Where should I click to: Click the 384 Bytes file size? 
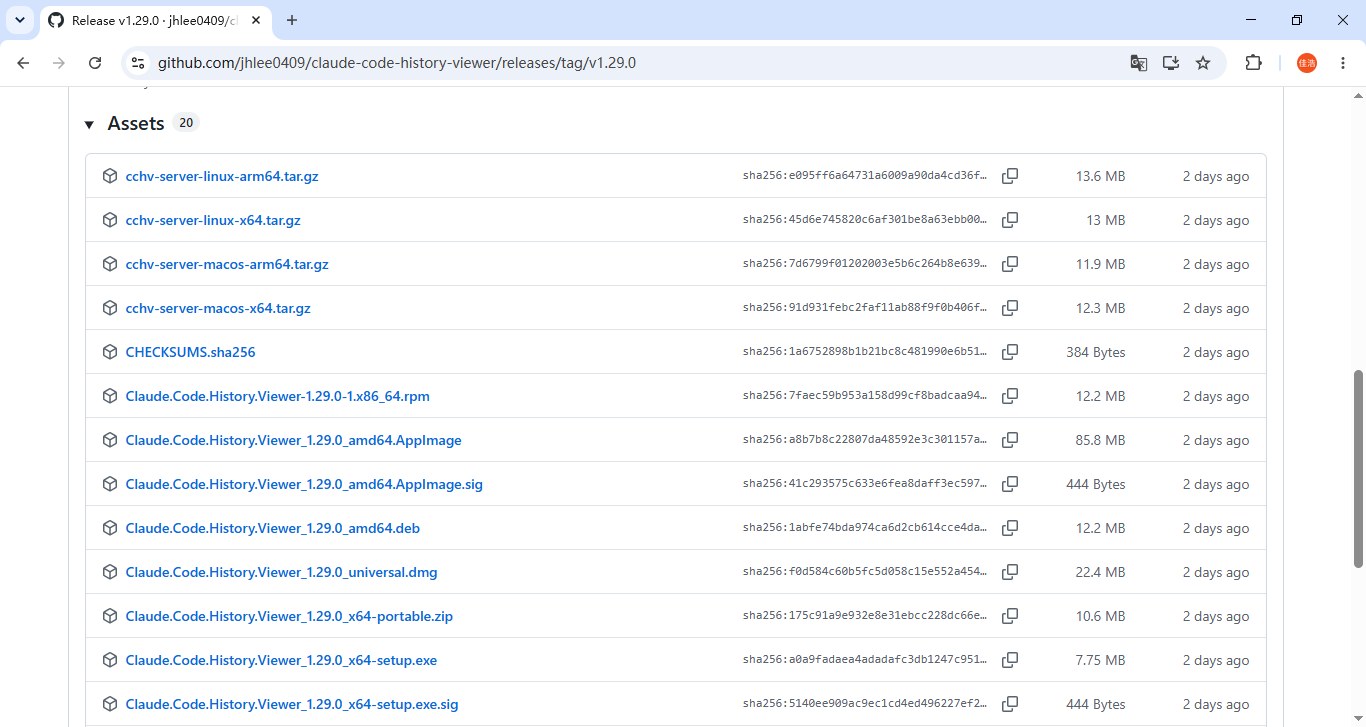(x=1096, y=352)
